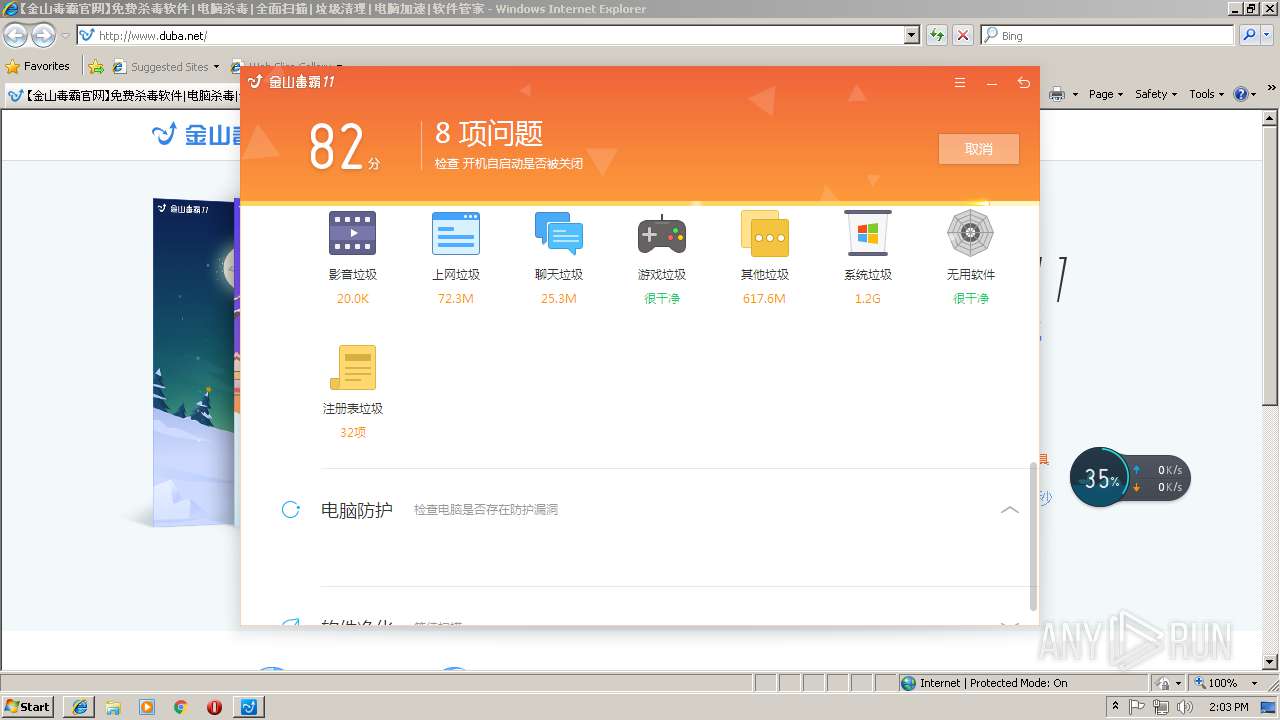Open Windows Explorer folder in taskbar
The width and height of the screenshot is (1280, 720).
point(114,707)
